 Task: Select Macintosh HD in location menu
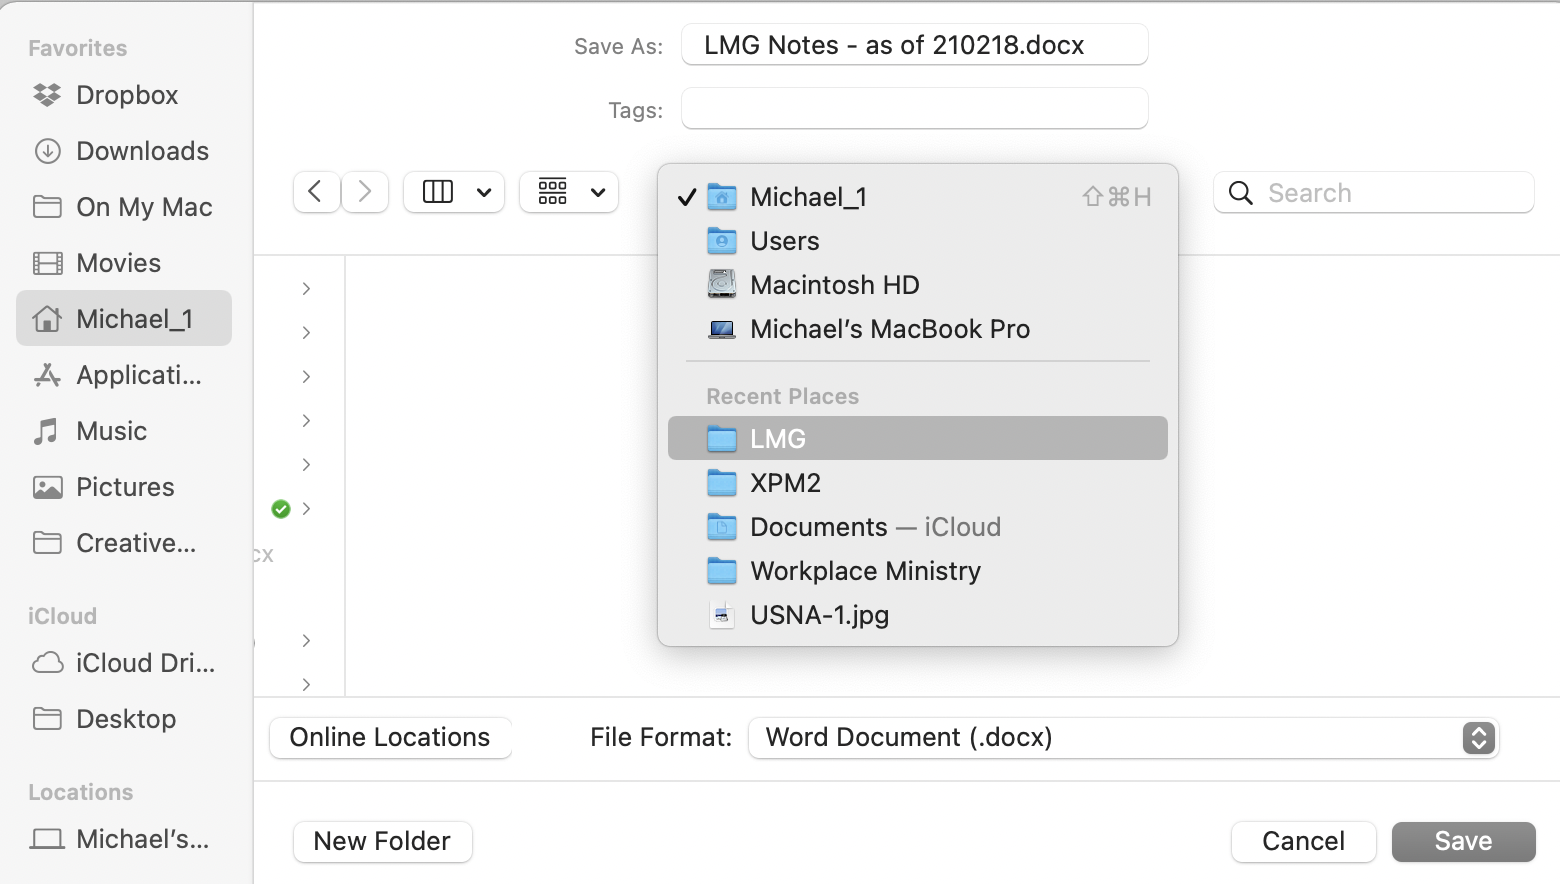pyautogui.click(x=918, y=285)
